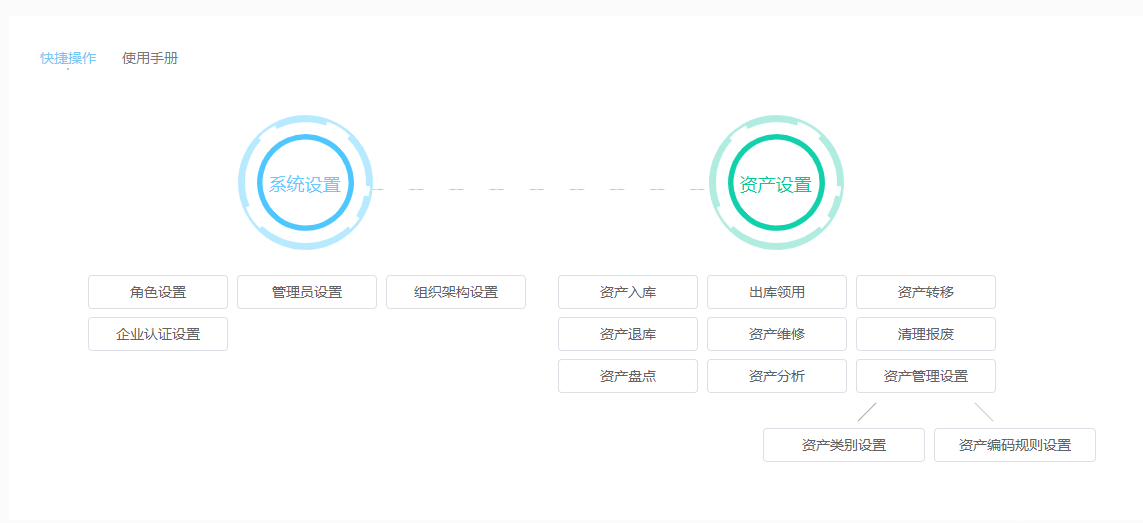This screenshot has height=523, width=1143.
Task: Open 企业认证设置
Action: [158, 334]
